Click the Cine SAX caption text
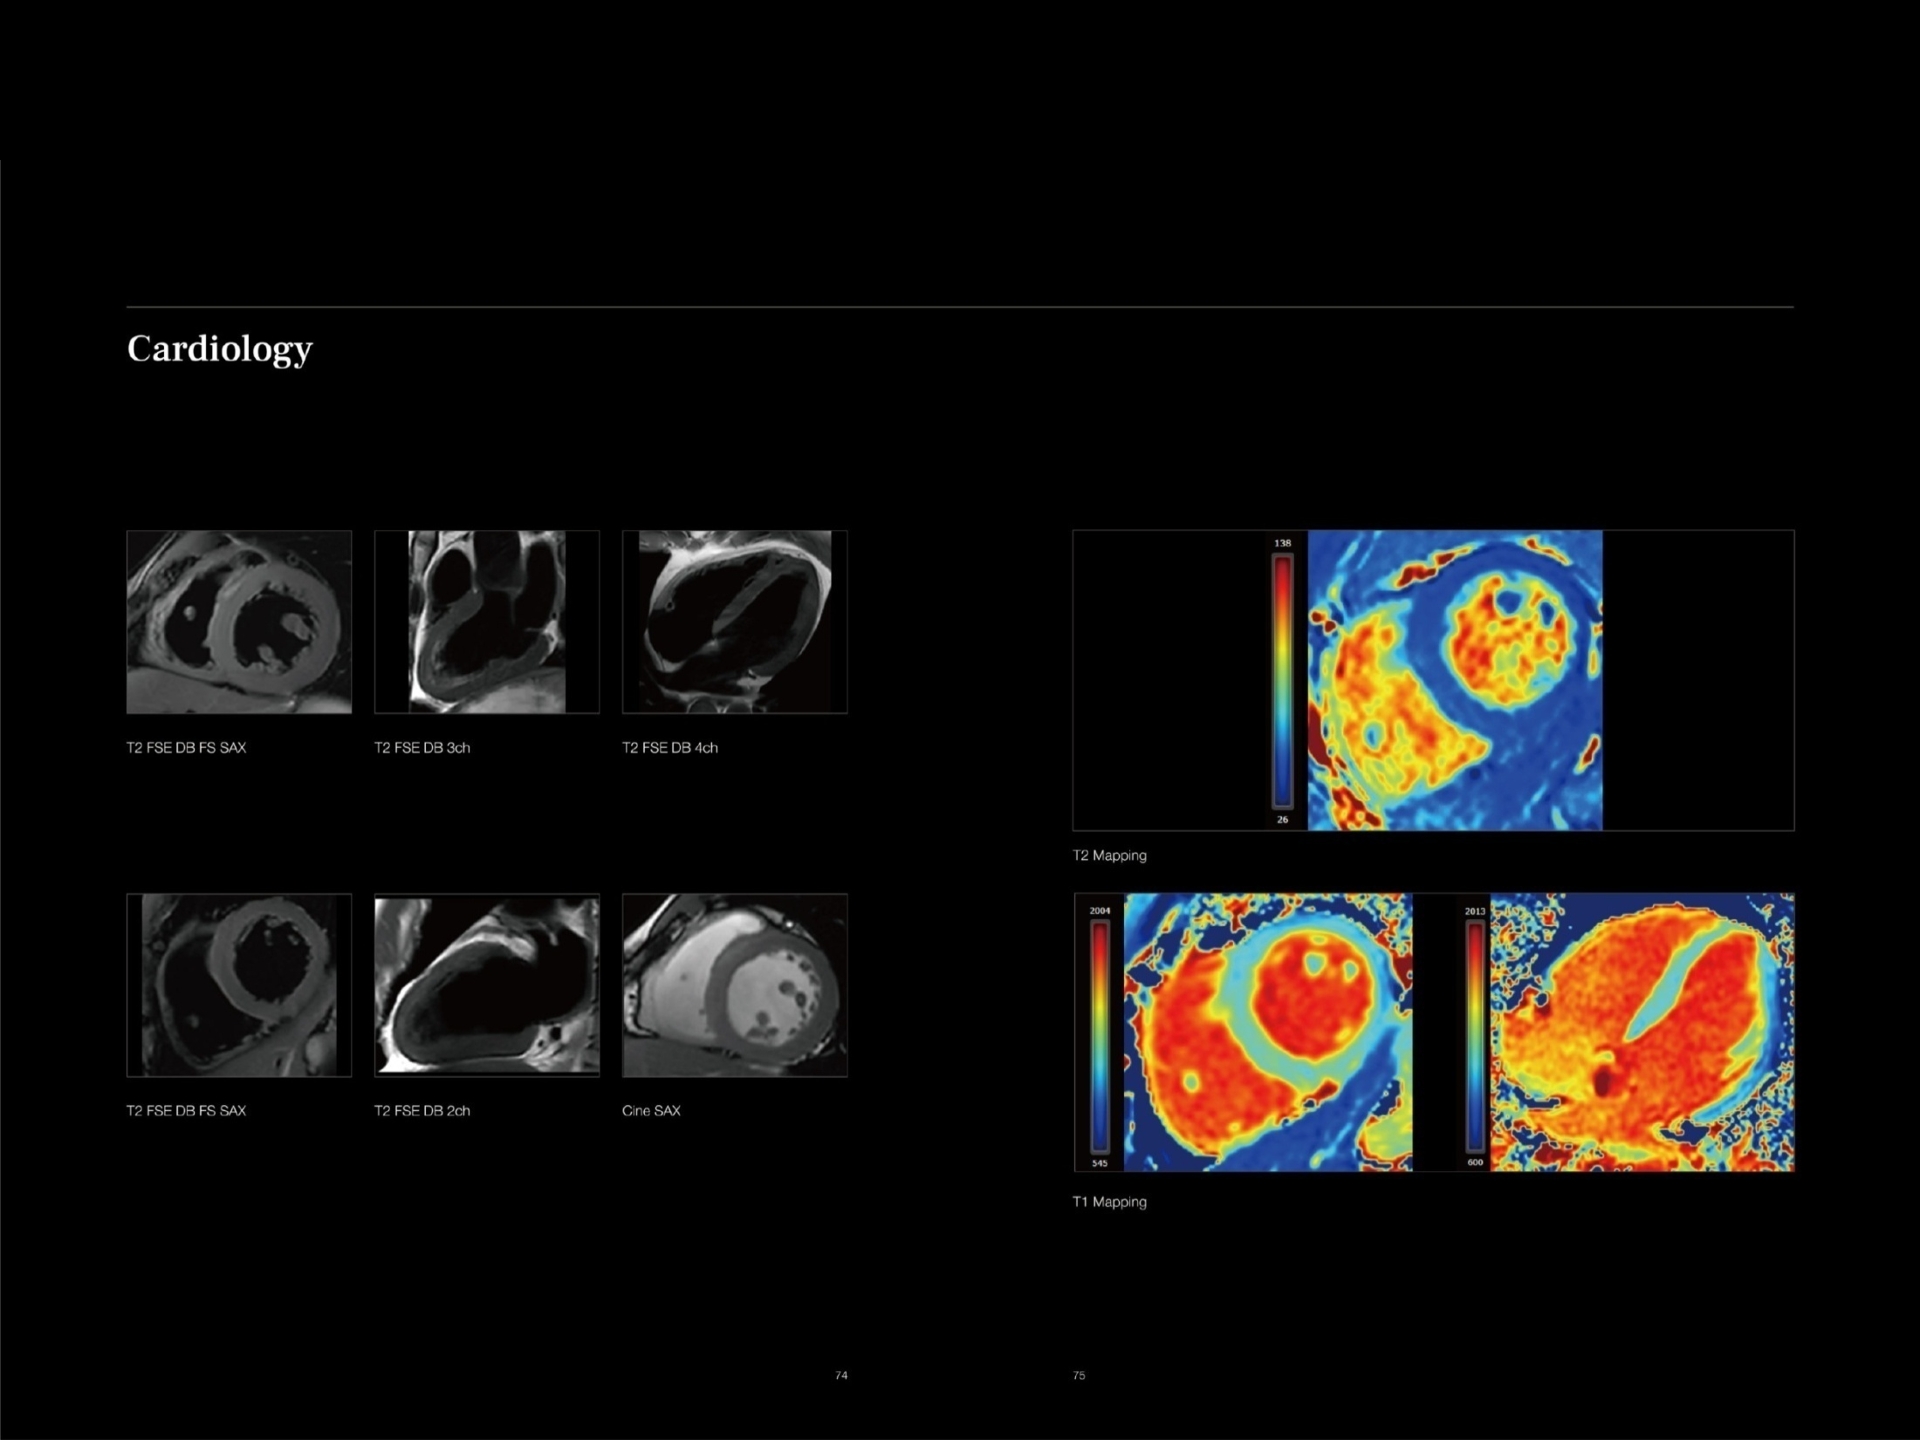The width and height of the screenshot is (1920, 1440). 652,1110
